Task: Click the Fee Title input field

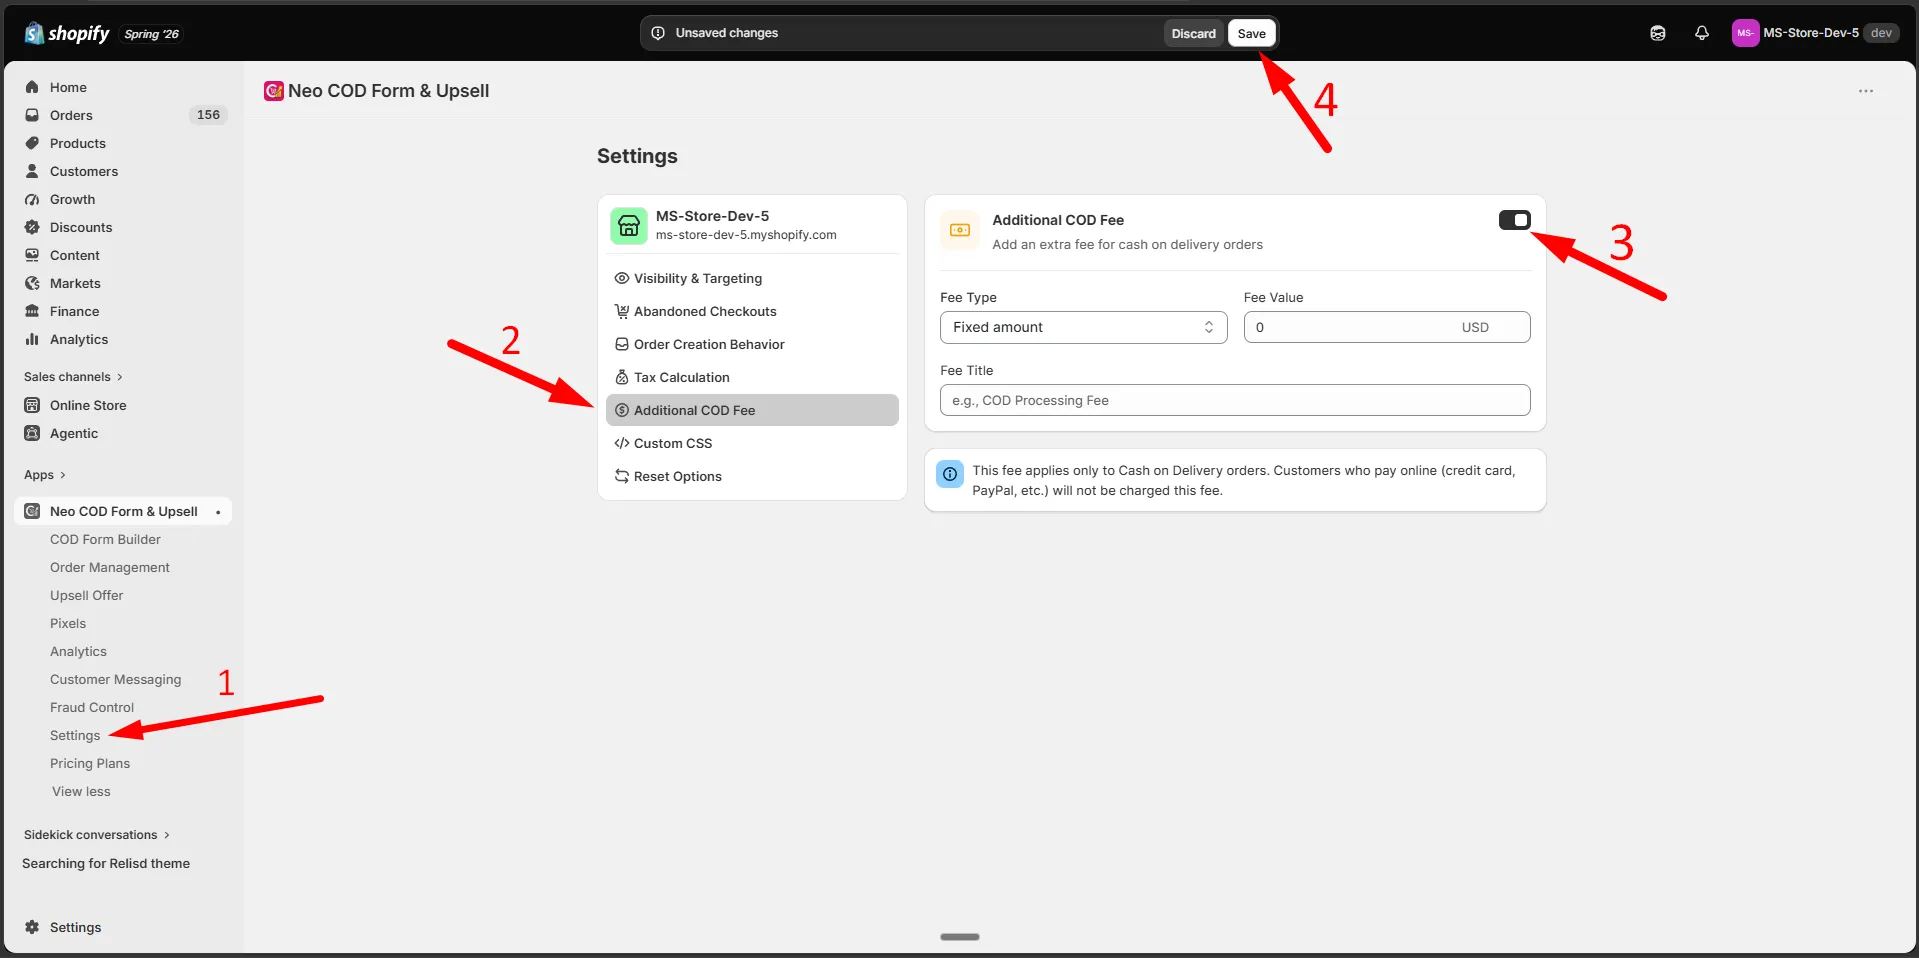Action: (x=1235, y=400)
